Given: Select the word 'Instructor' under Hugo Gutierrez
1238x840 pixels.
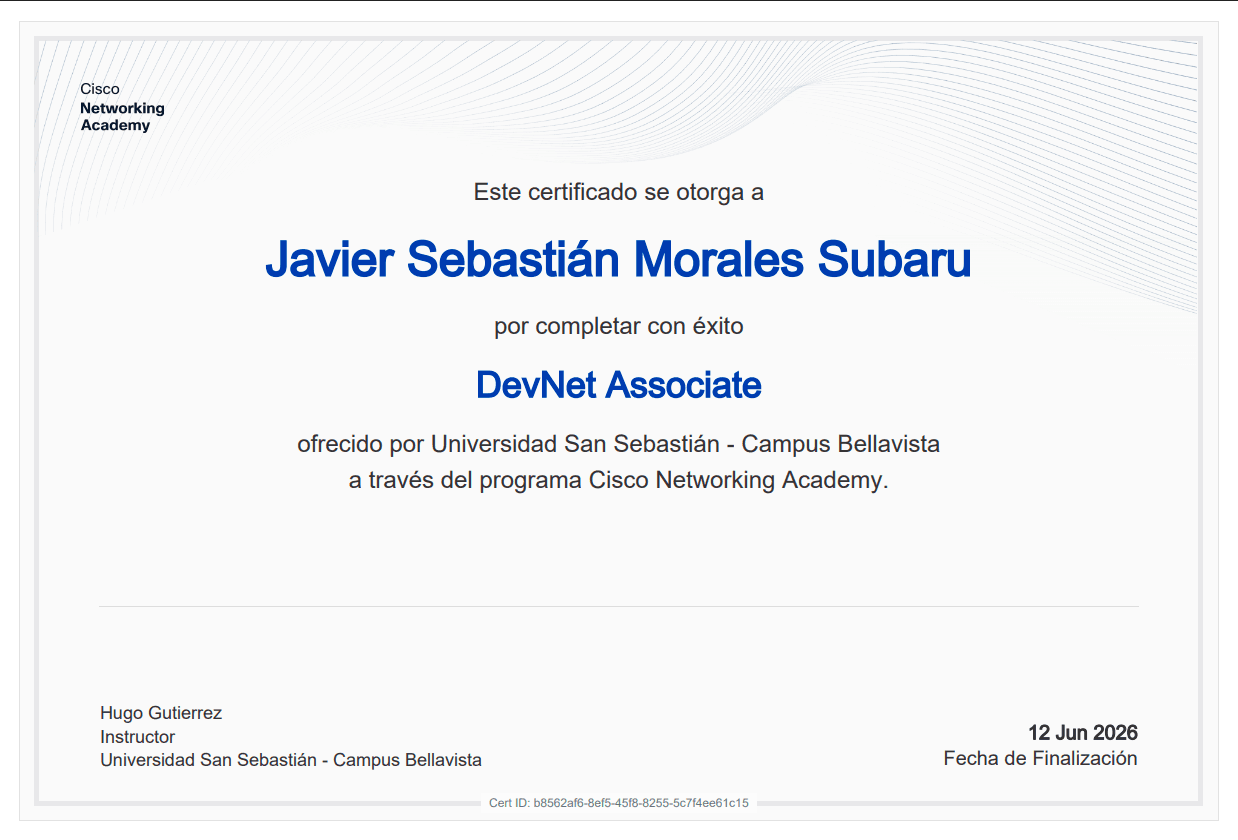Looking at the screenshot, I should click(138, 737).
